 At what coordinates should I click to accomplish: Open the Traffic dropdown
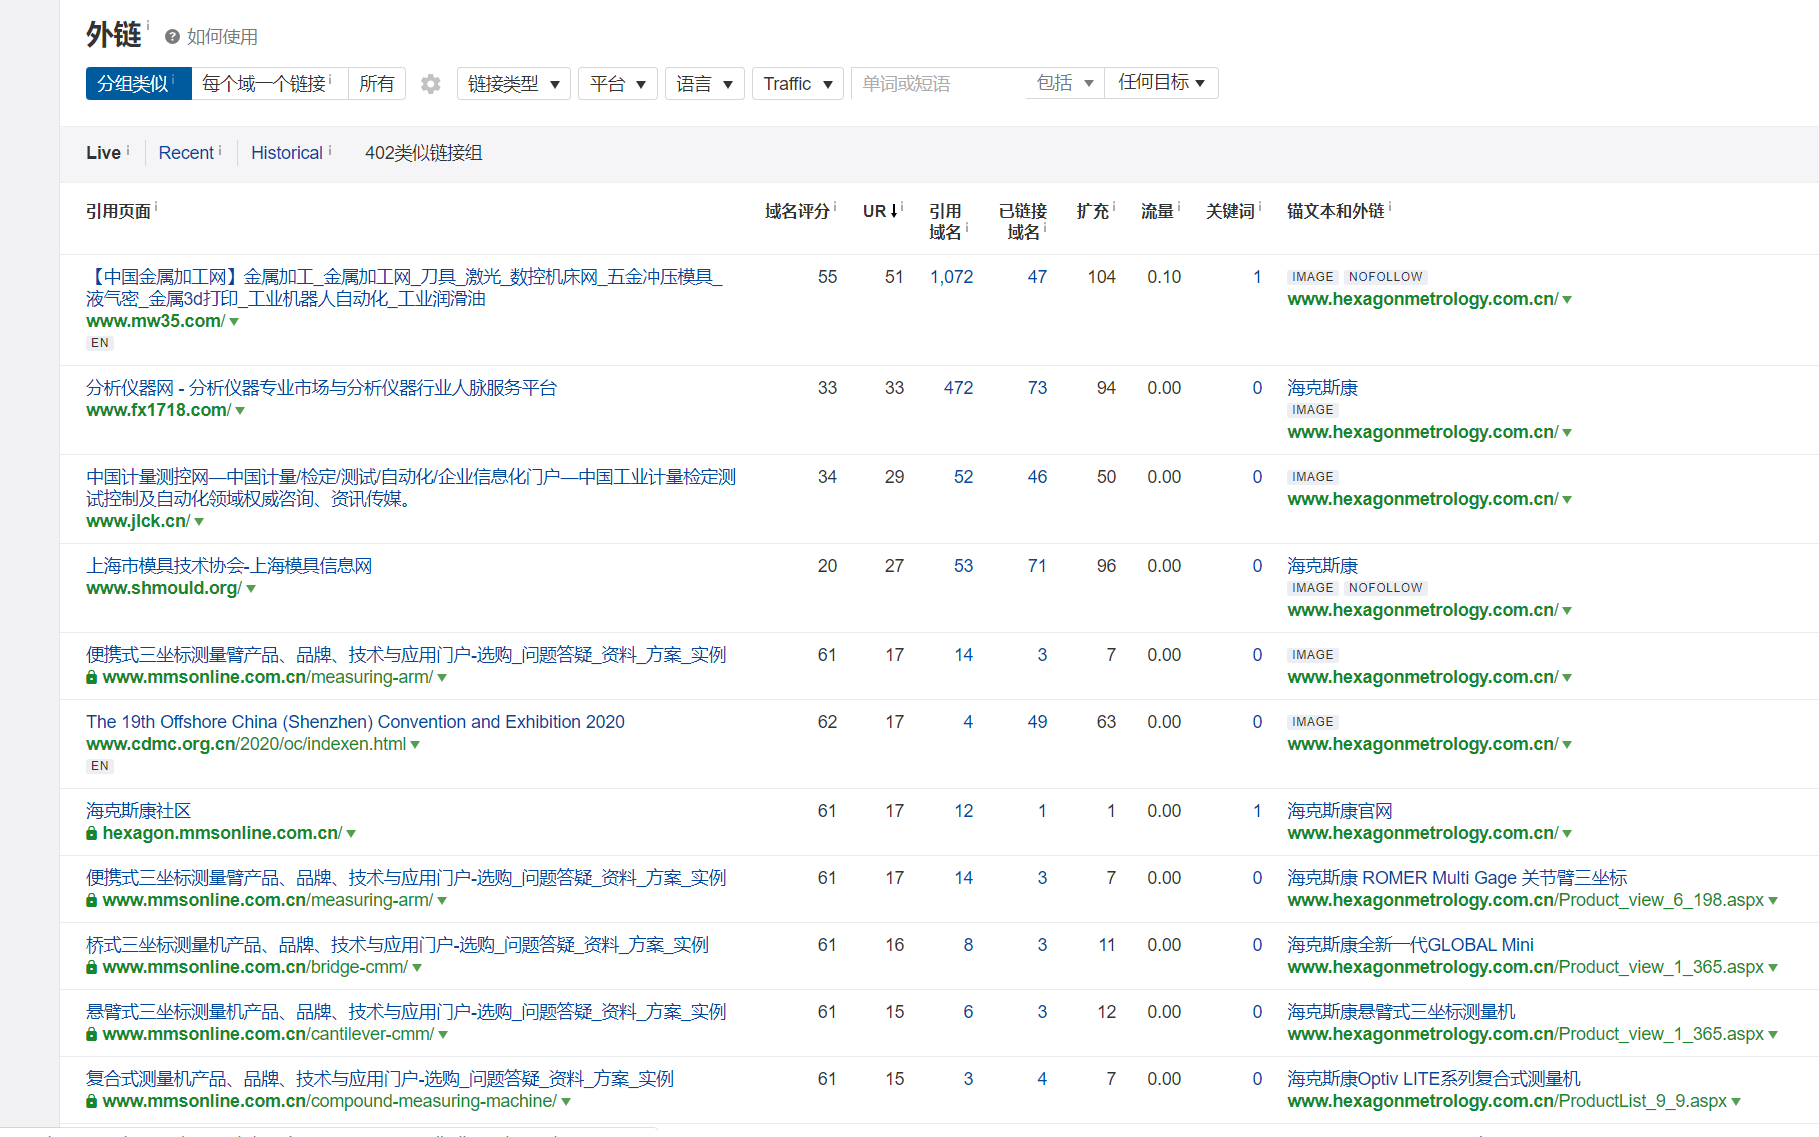(x=798, y=84)
